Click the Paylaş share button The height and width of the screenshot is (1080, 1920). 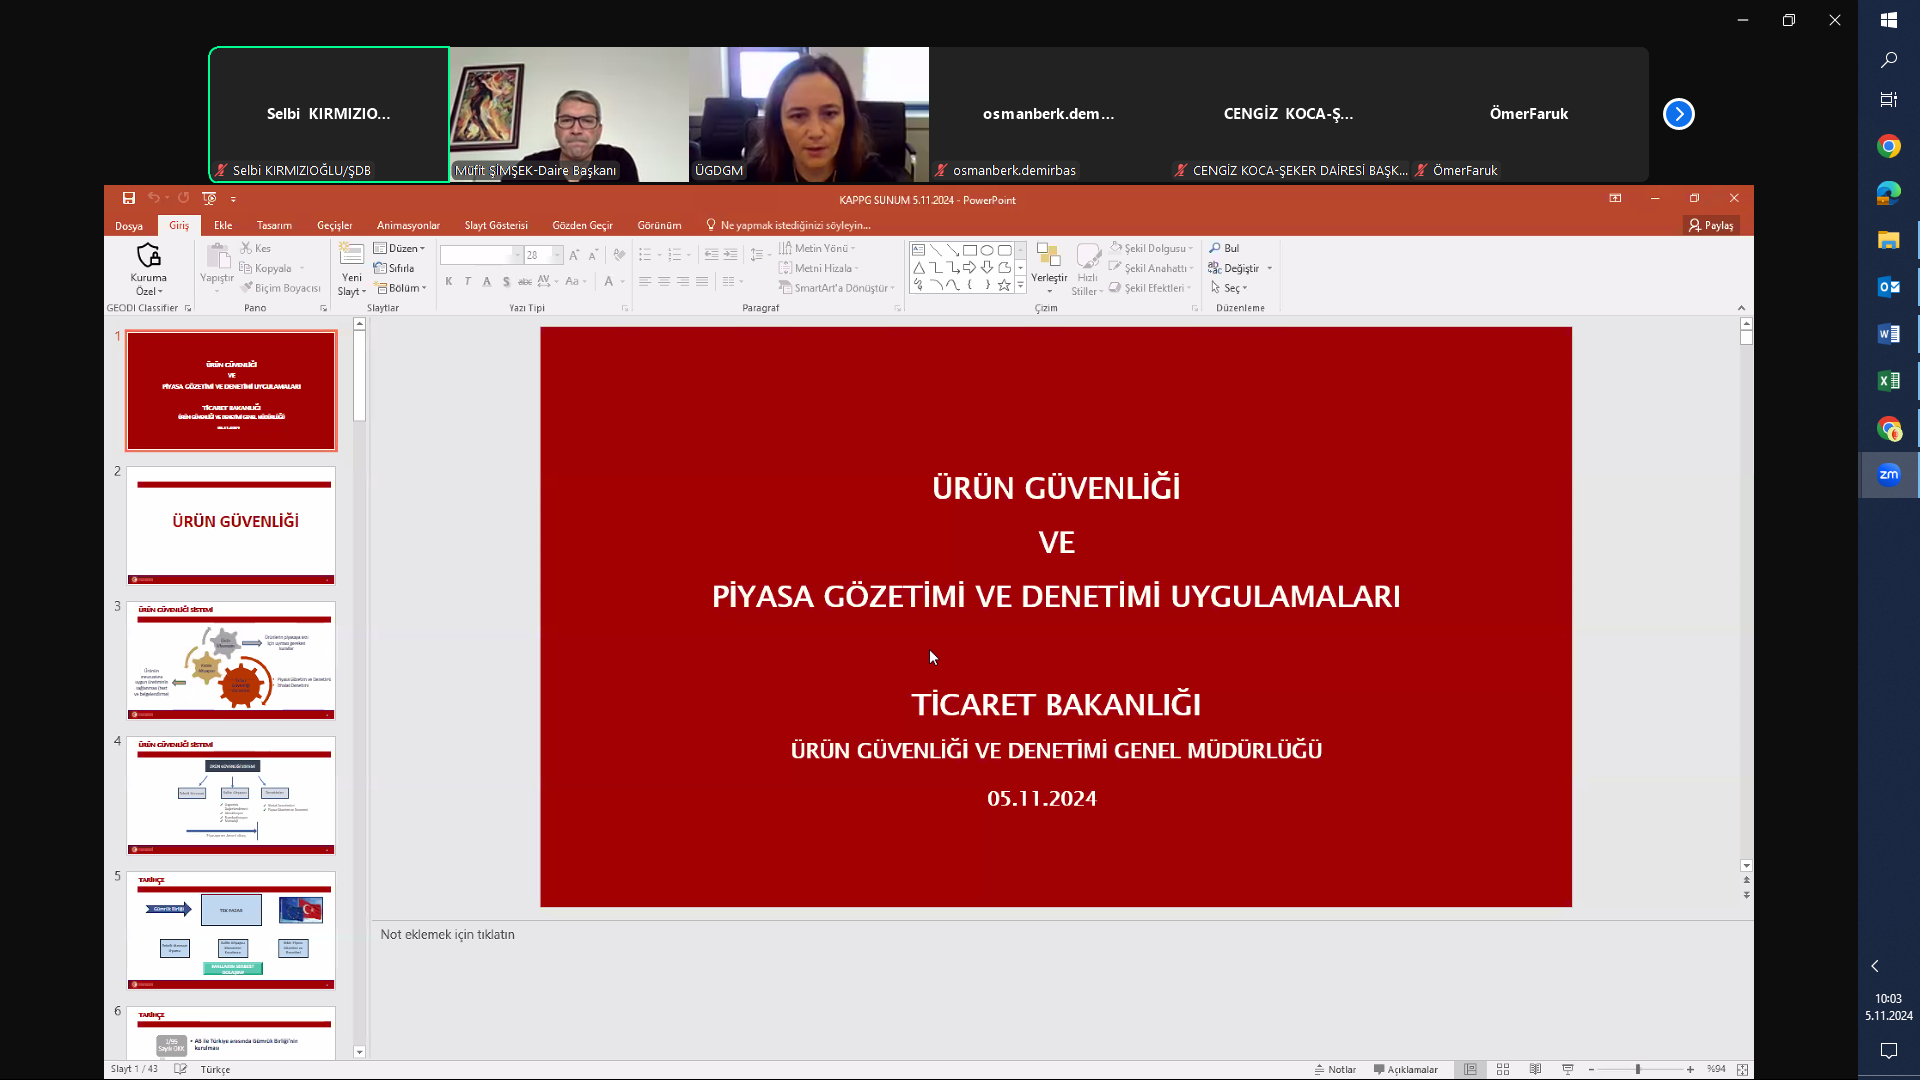point(1711,225)
